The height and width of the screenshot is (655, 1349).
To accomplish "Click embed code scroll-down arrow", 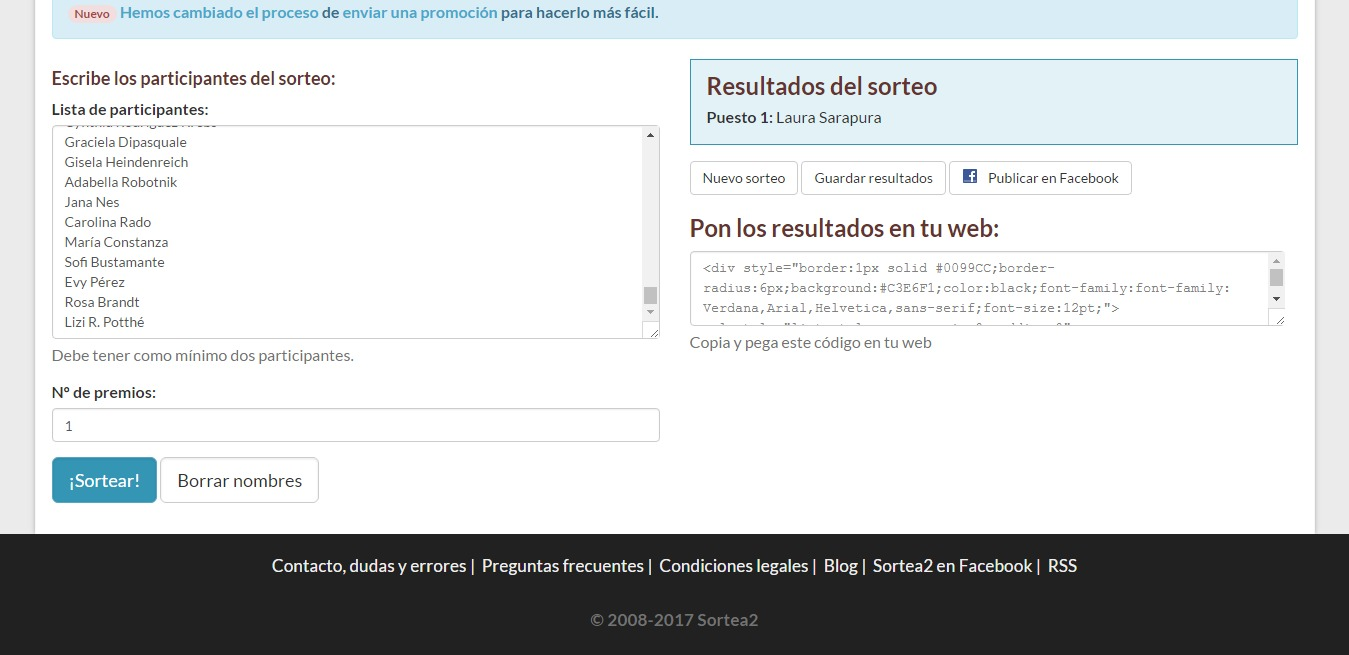I will tap(1276, 299).
